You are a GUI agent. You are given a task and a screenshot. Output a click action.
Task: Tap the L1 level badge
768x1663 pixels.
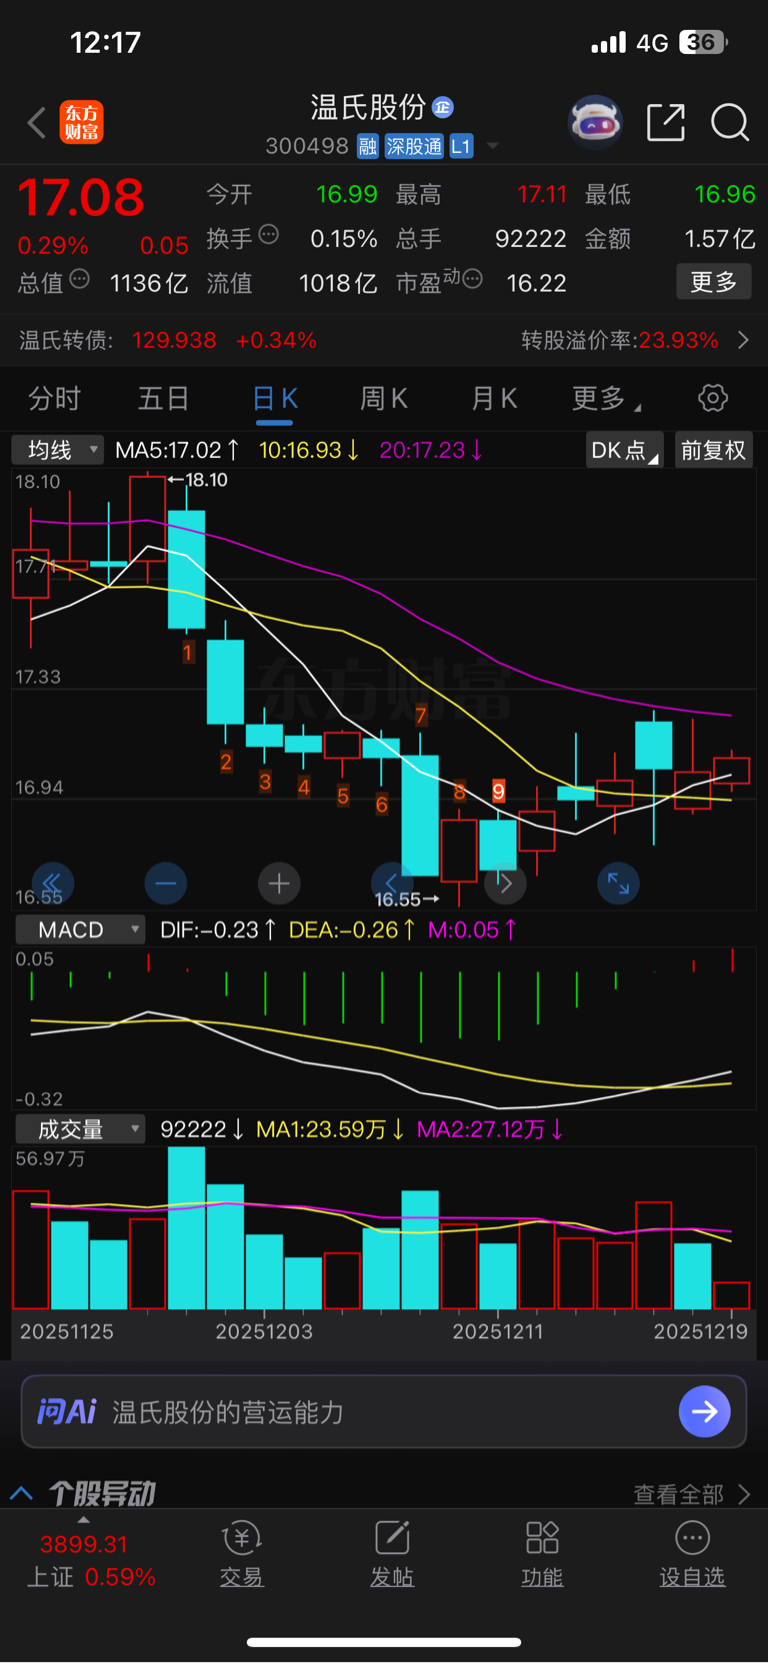460,147
